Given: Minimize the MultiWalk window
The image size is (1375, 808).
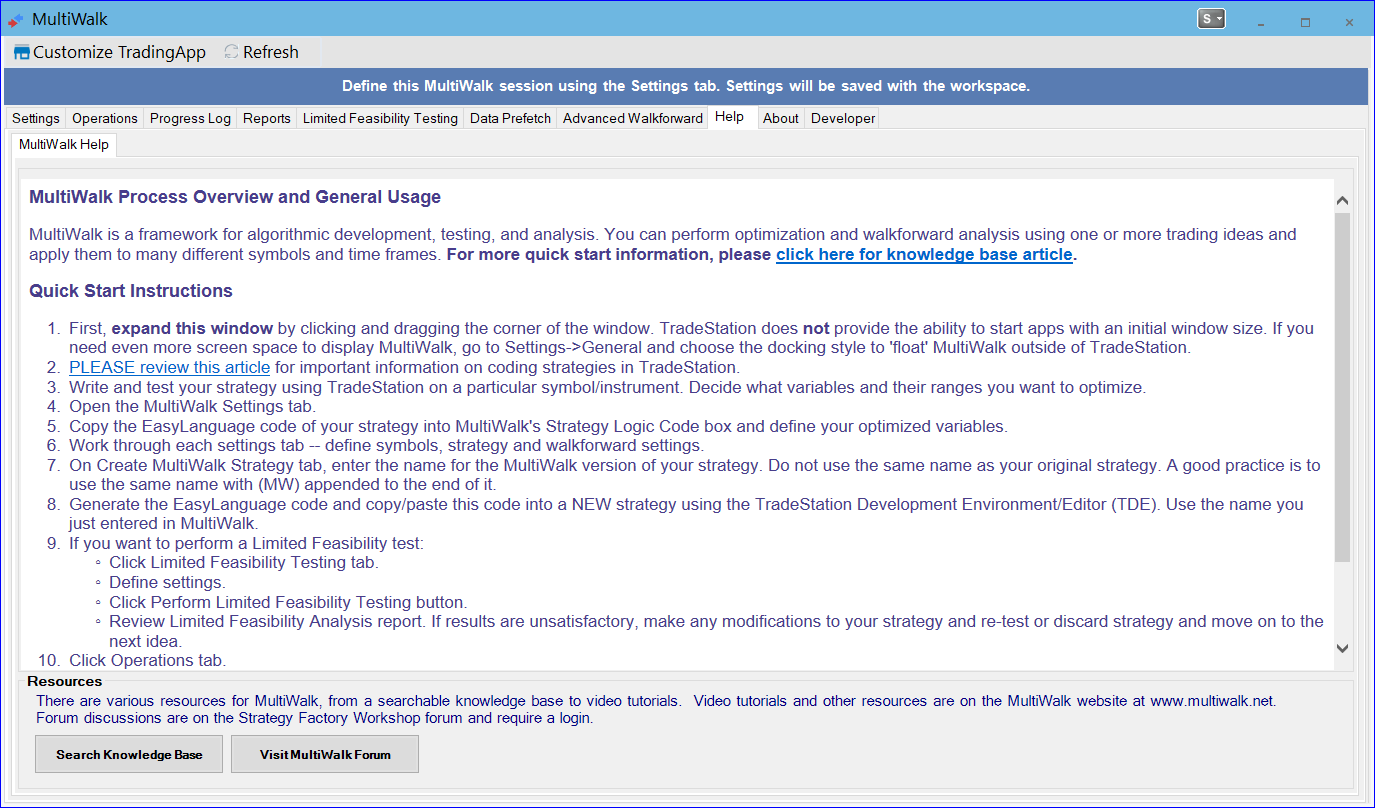Looking at the screenshot, I should 1261,22.
